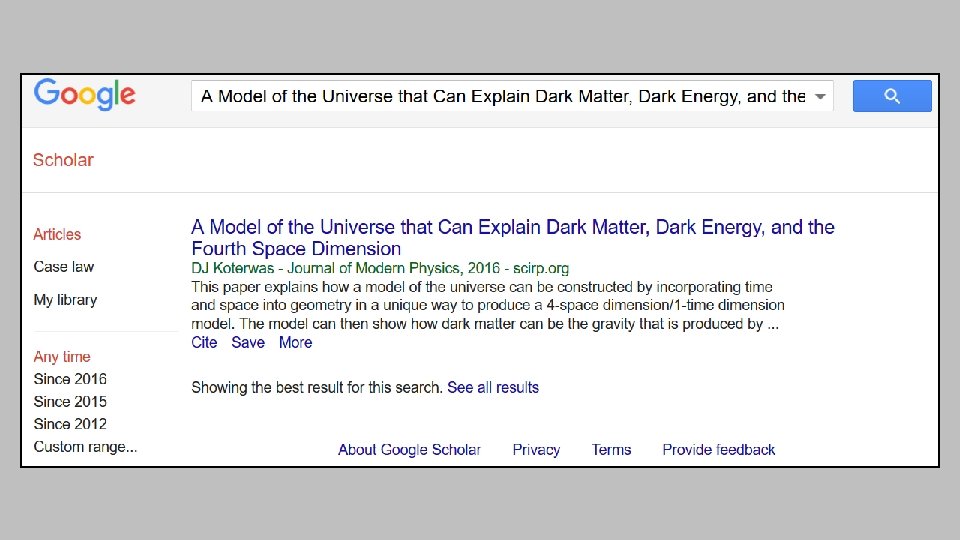Switch to Case law
960x540 pixels.
tap(64, 267)
